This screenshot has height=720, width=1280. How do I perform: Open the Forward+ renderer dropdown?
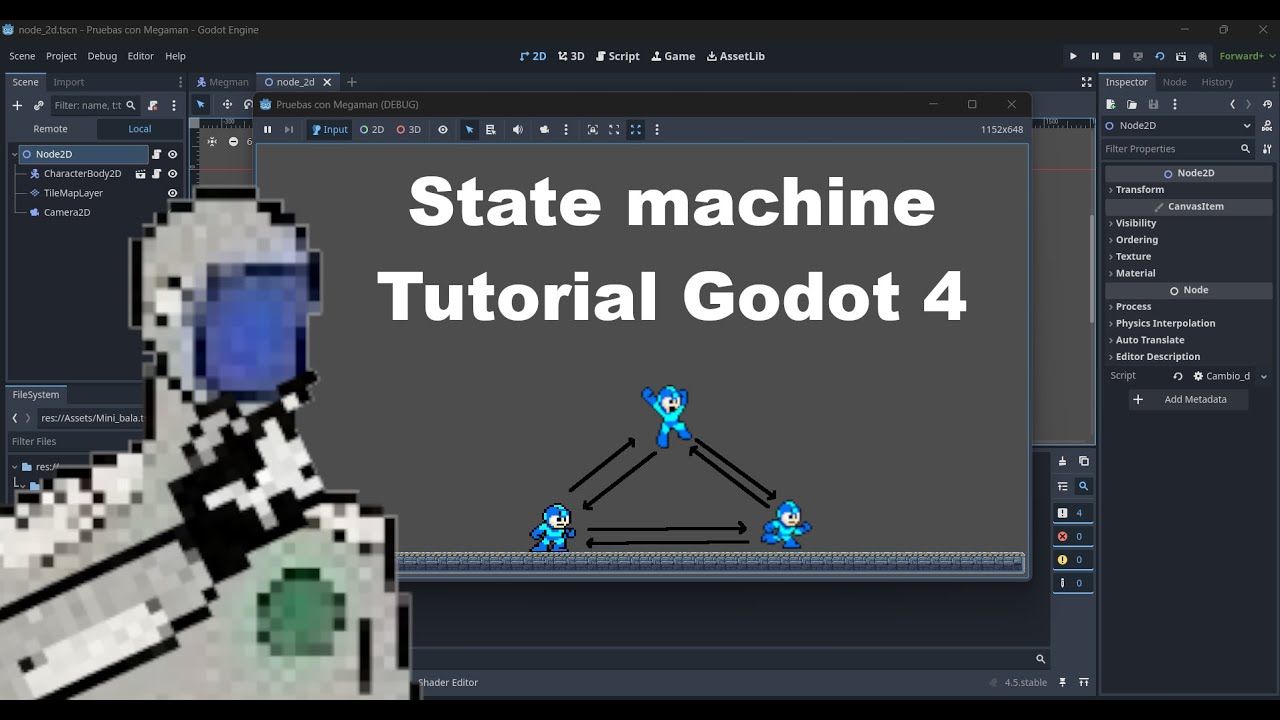coord(1245,56)
